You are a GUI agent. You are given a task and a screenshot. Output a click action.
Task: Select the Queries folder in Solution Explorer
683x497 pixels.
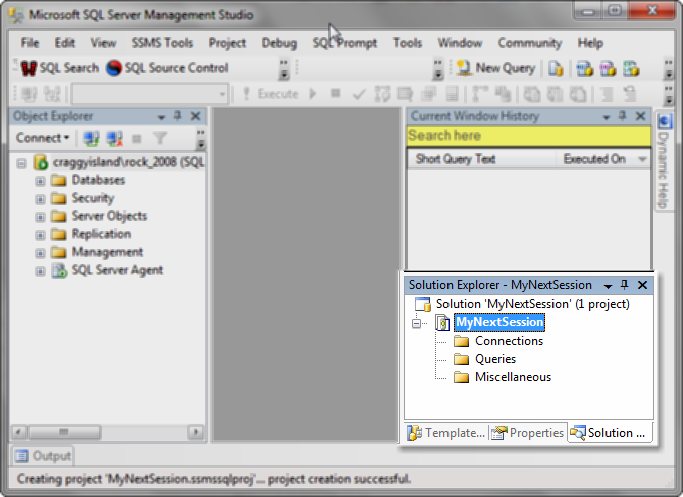click(x=495, y=359)
